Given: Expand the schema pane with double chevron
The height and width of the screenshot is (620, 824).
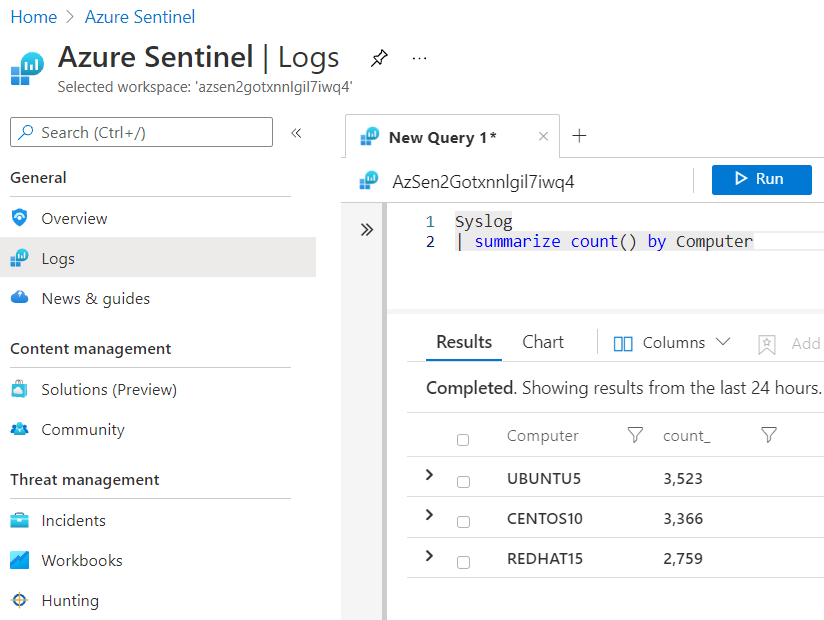Looking at the screenshot, I should 367,230.
